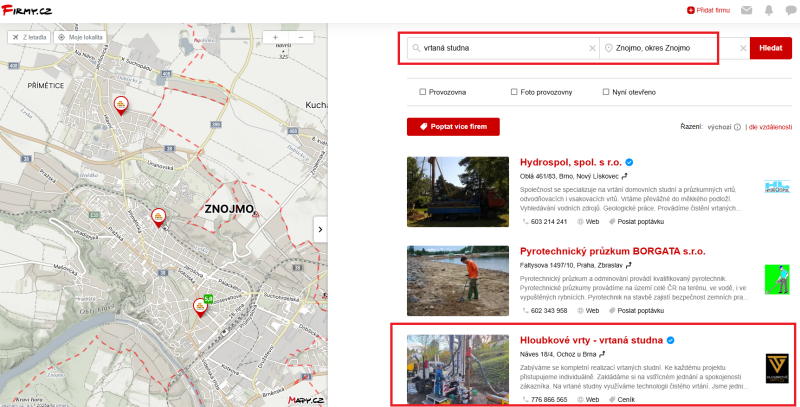
Task: Click the Moje lokalita button
Action: point(80,37)
